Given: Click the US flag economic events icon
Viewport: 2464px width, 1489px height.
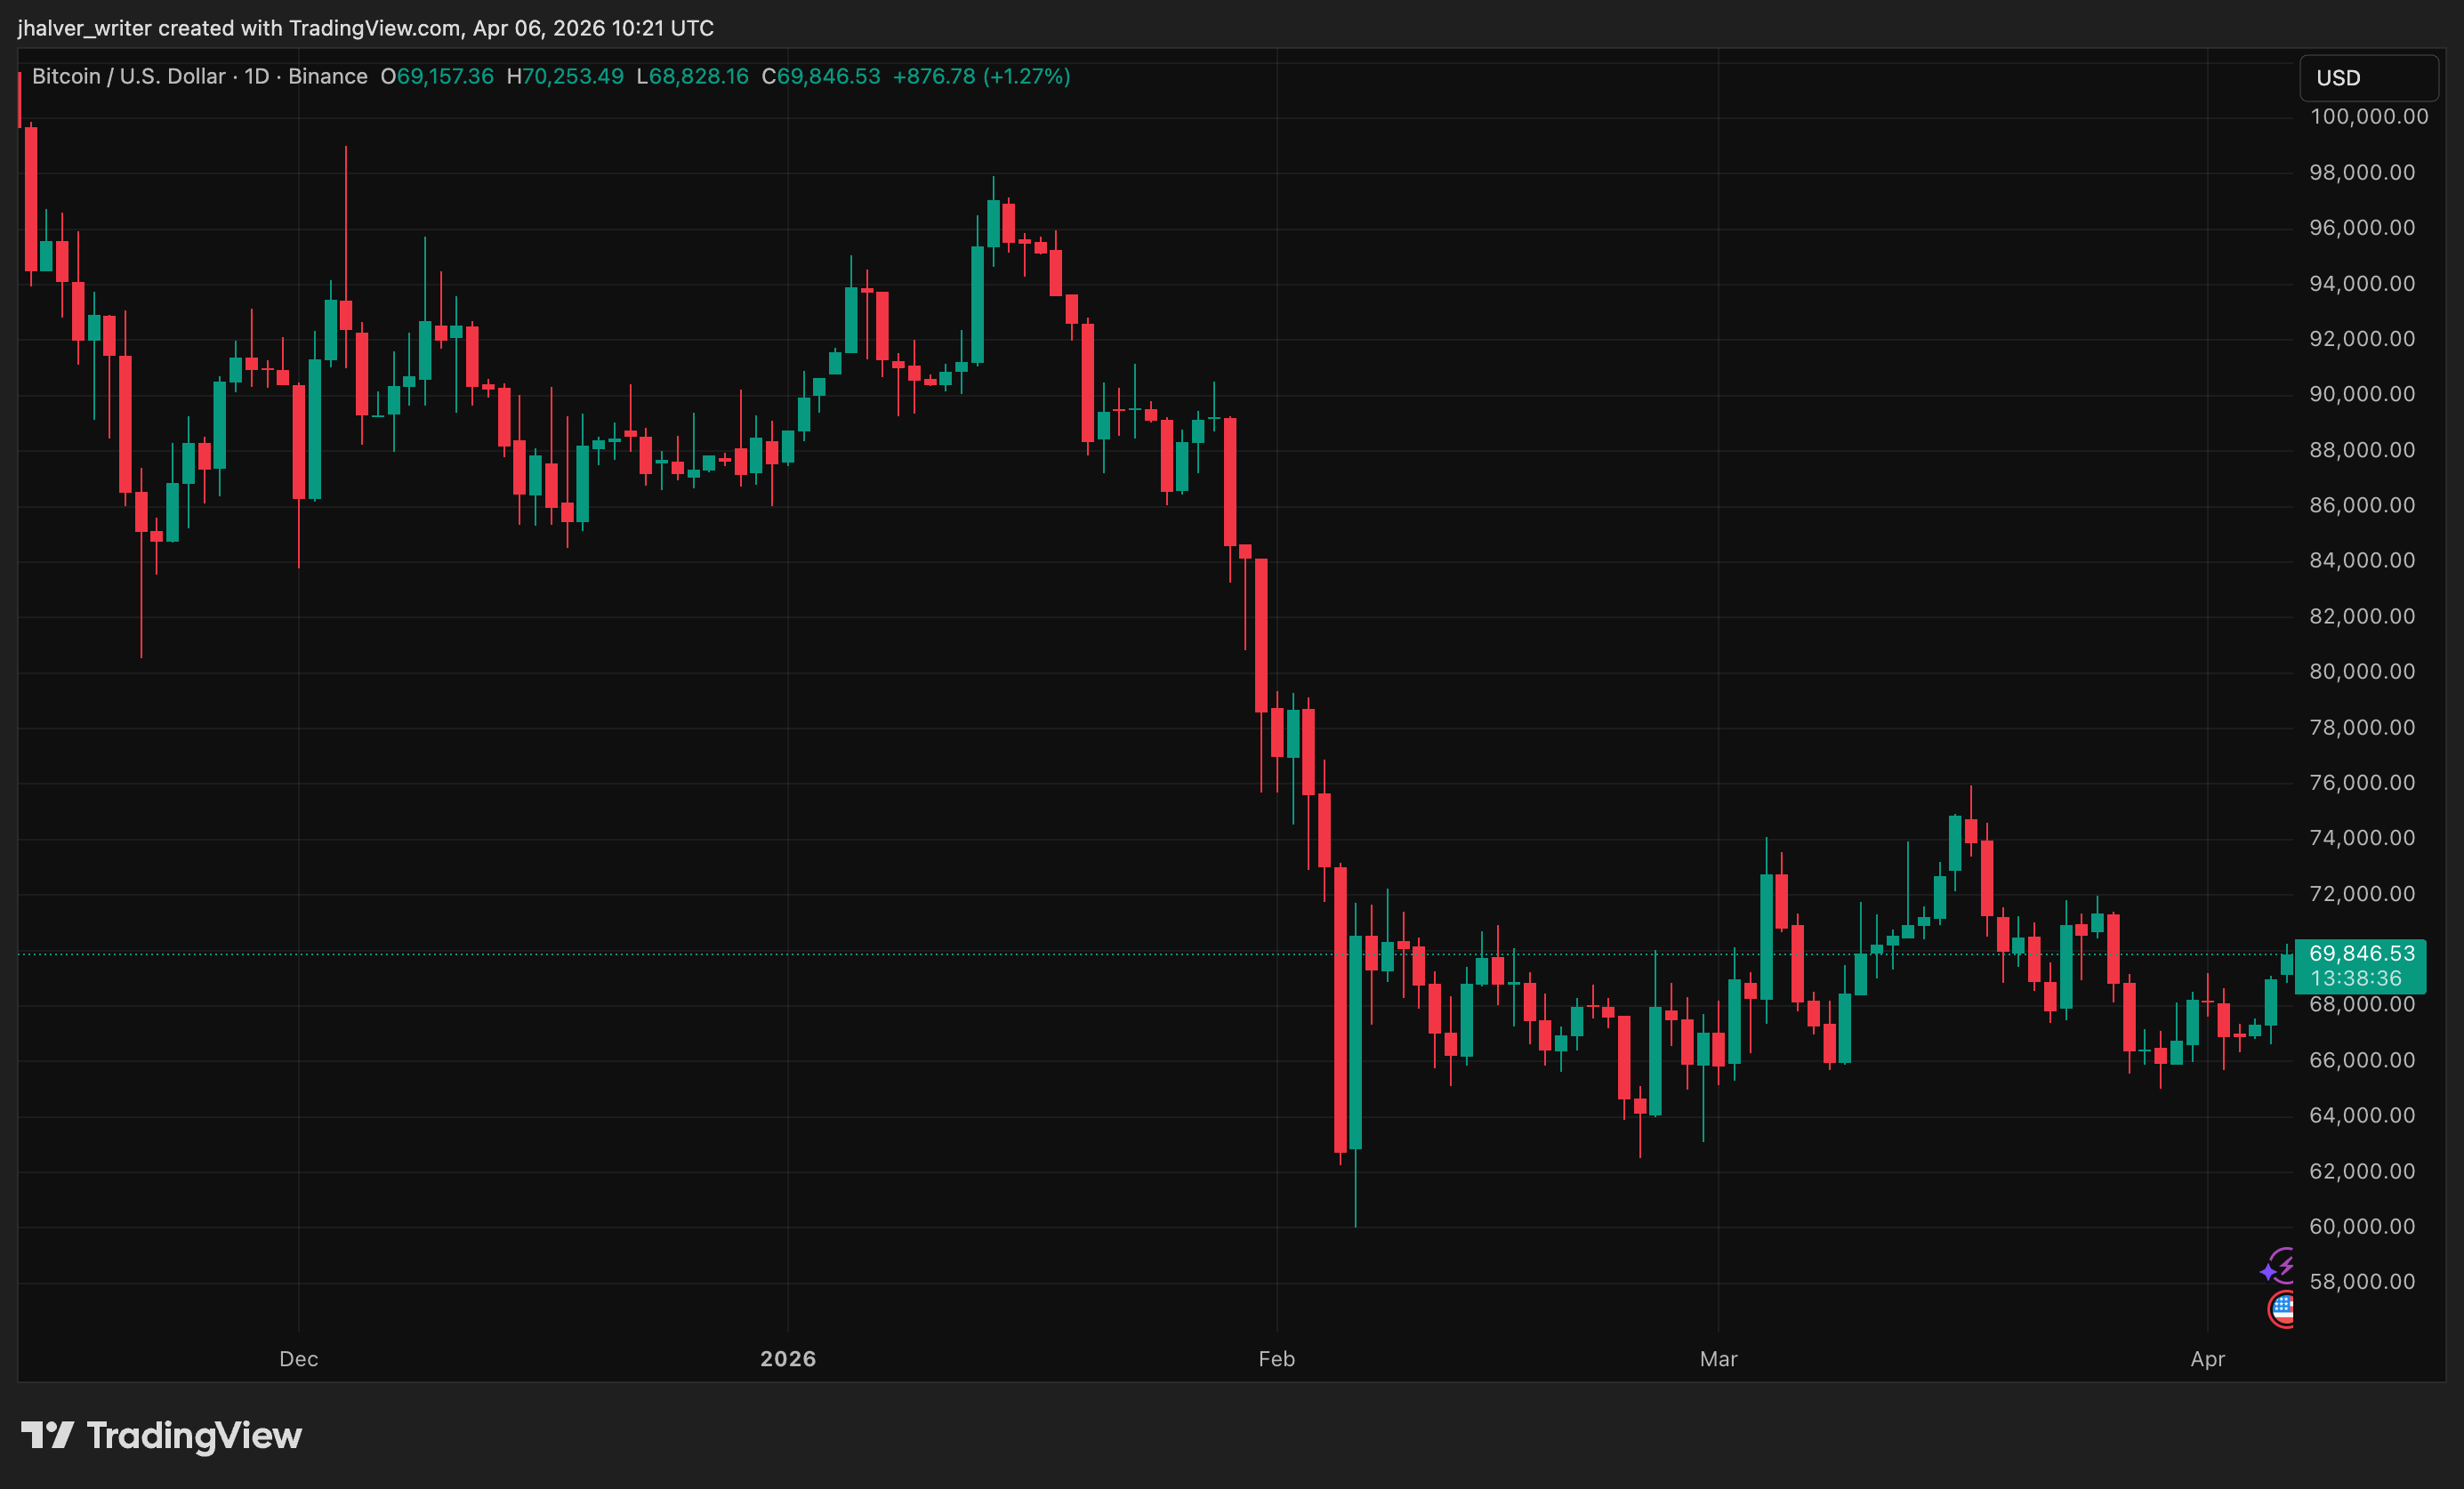Looking at the screenshot, I should coord(2281,1309).
